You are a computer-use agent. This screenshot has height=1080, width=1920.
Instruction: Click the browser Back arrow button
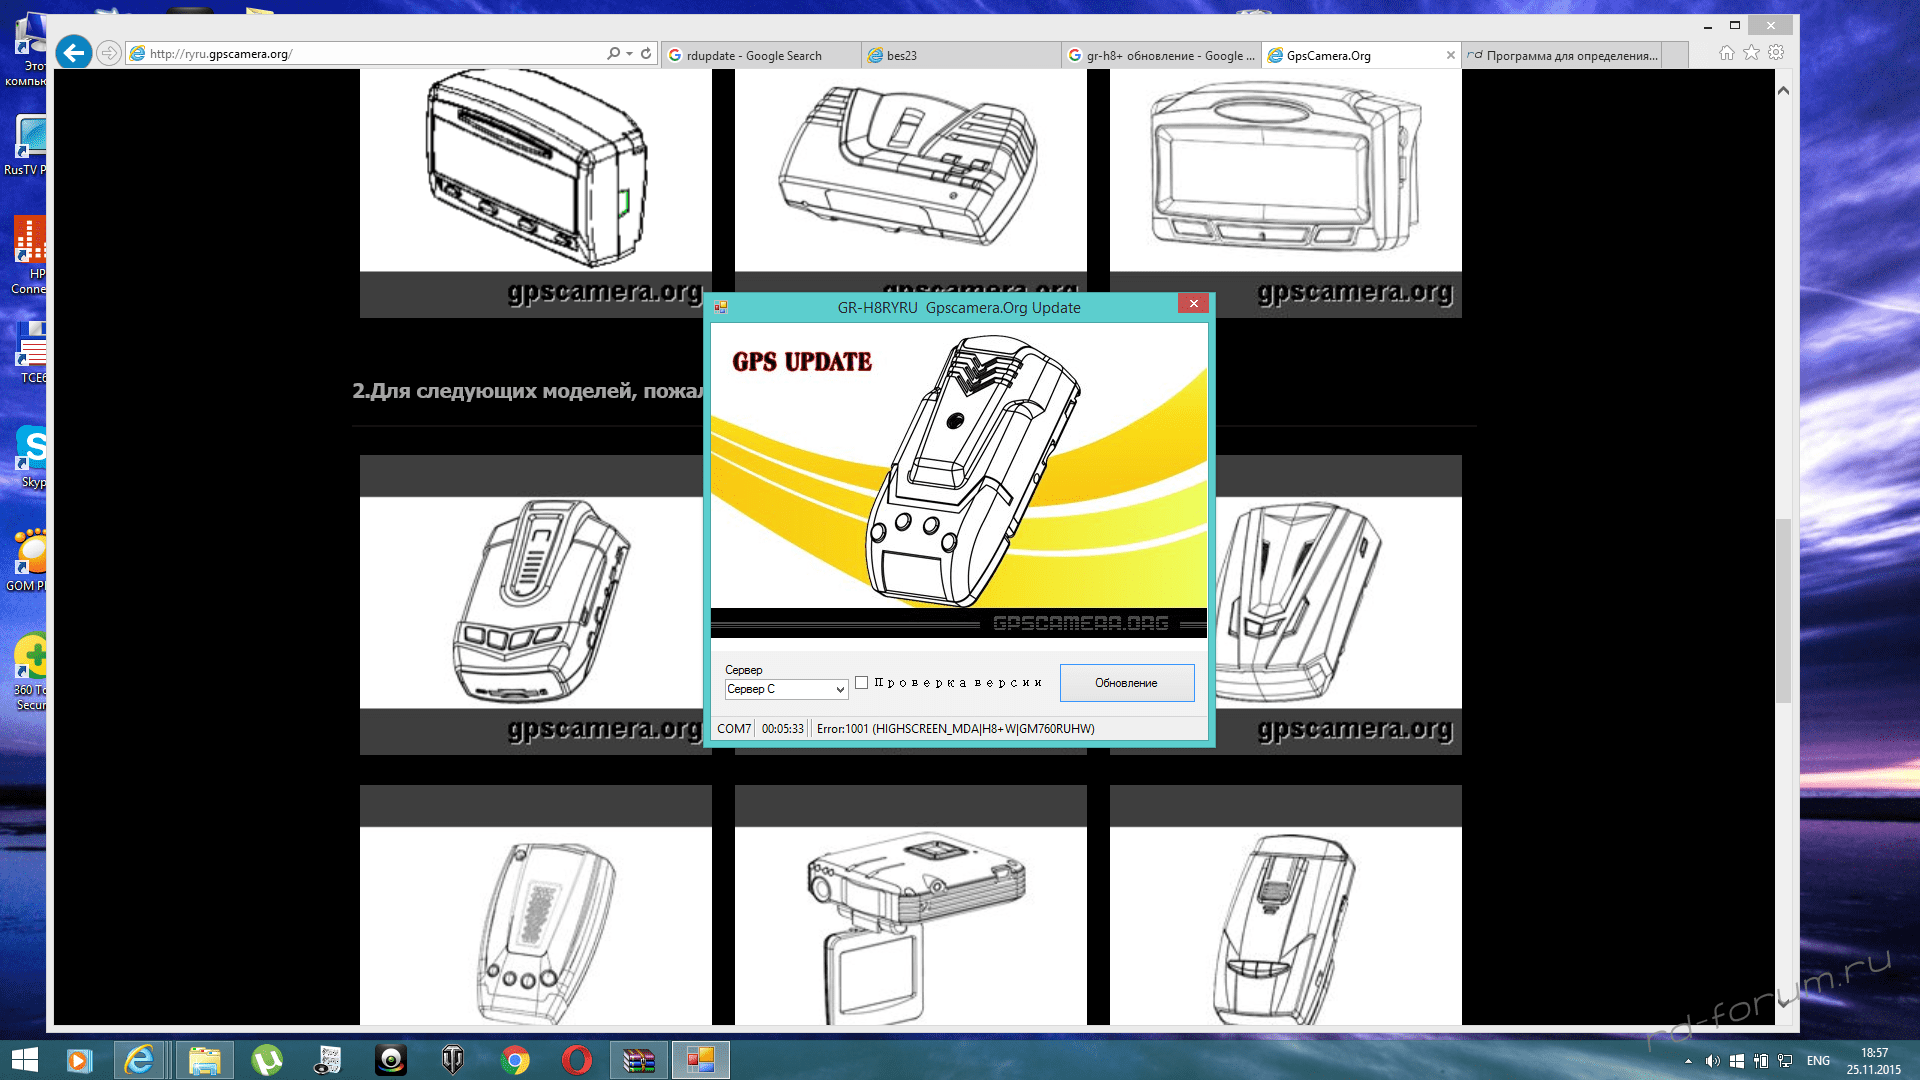point(74,52)
